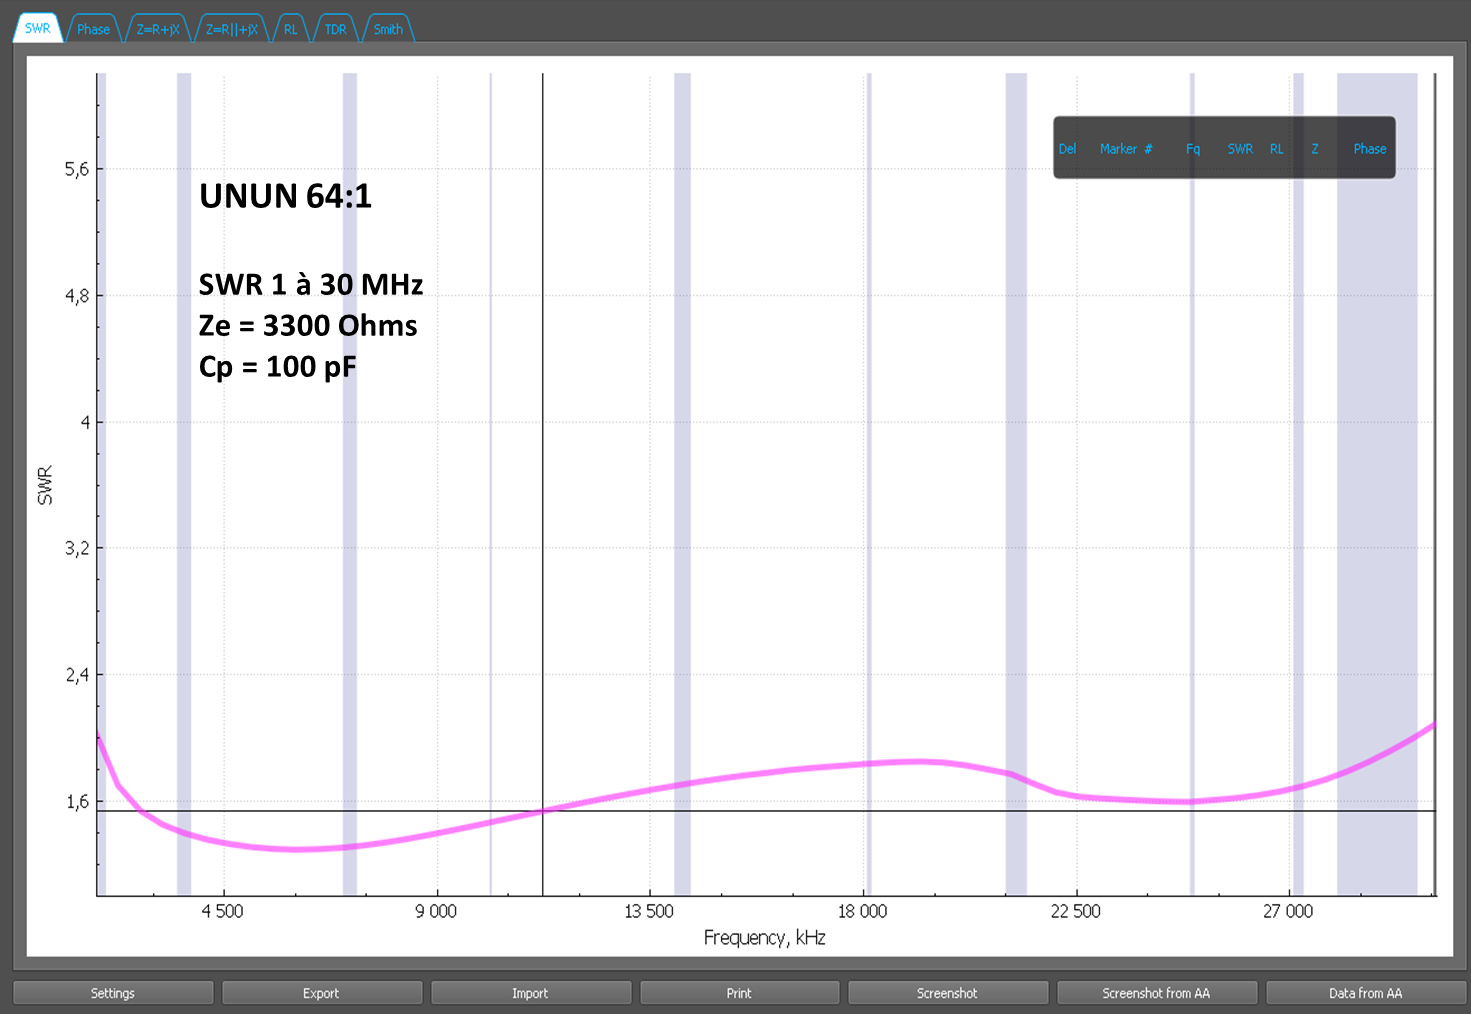The image size is (1471, 1014).
Task: Switch to the SWR tab
Action: click(x=38, y=28)
